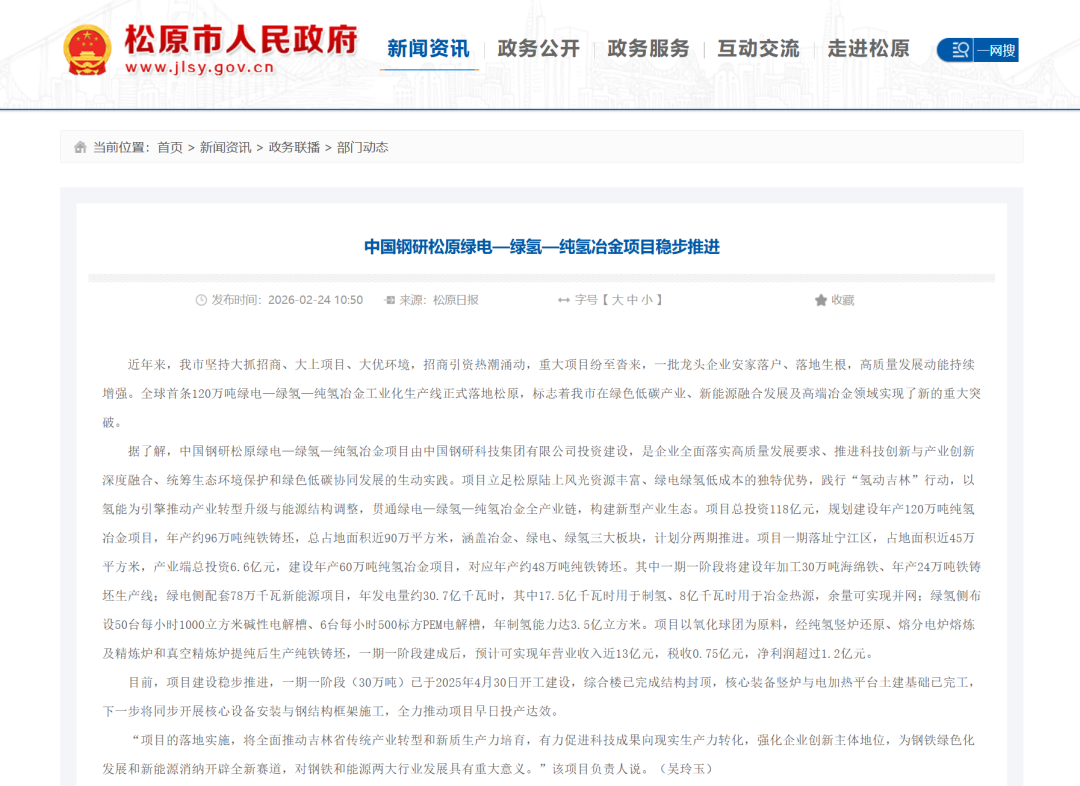1080x786 pixels.
Task: Open the 互动交流 navigation tab
Action: point(758,47)
